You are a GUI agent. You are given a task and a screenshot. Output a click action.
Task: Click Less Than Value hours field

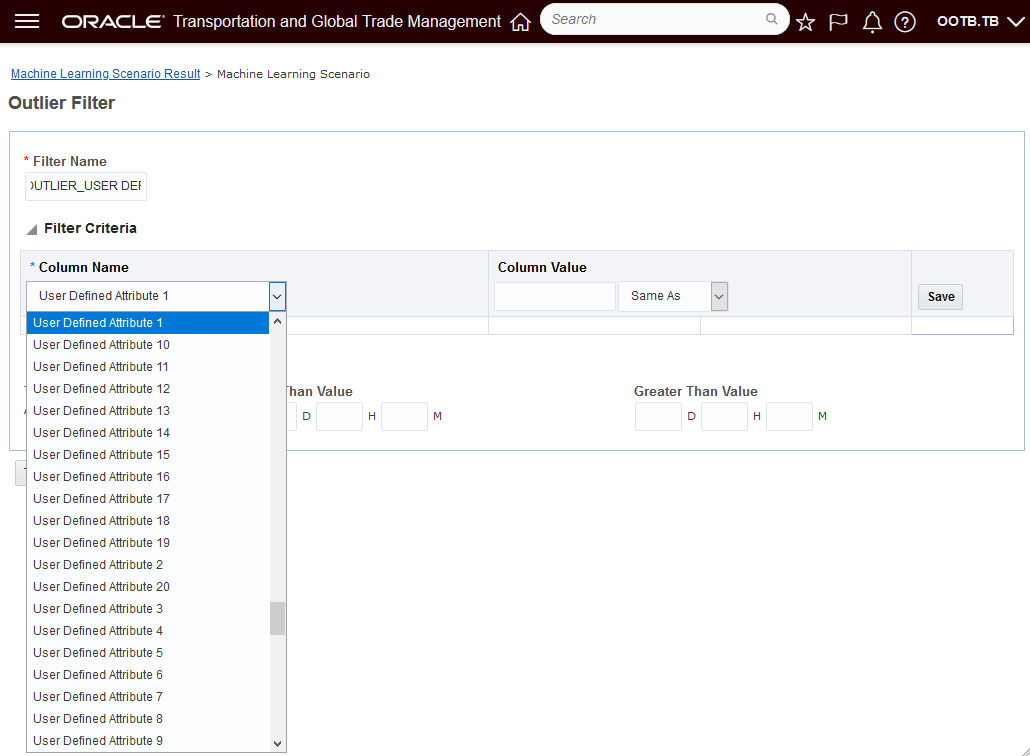coord(339,416)
